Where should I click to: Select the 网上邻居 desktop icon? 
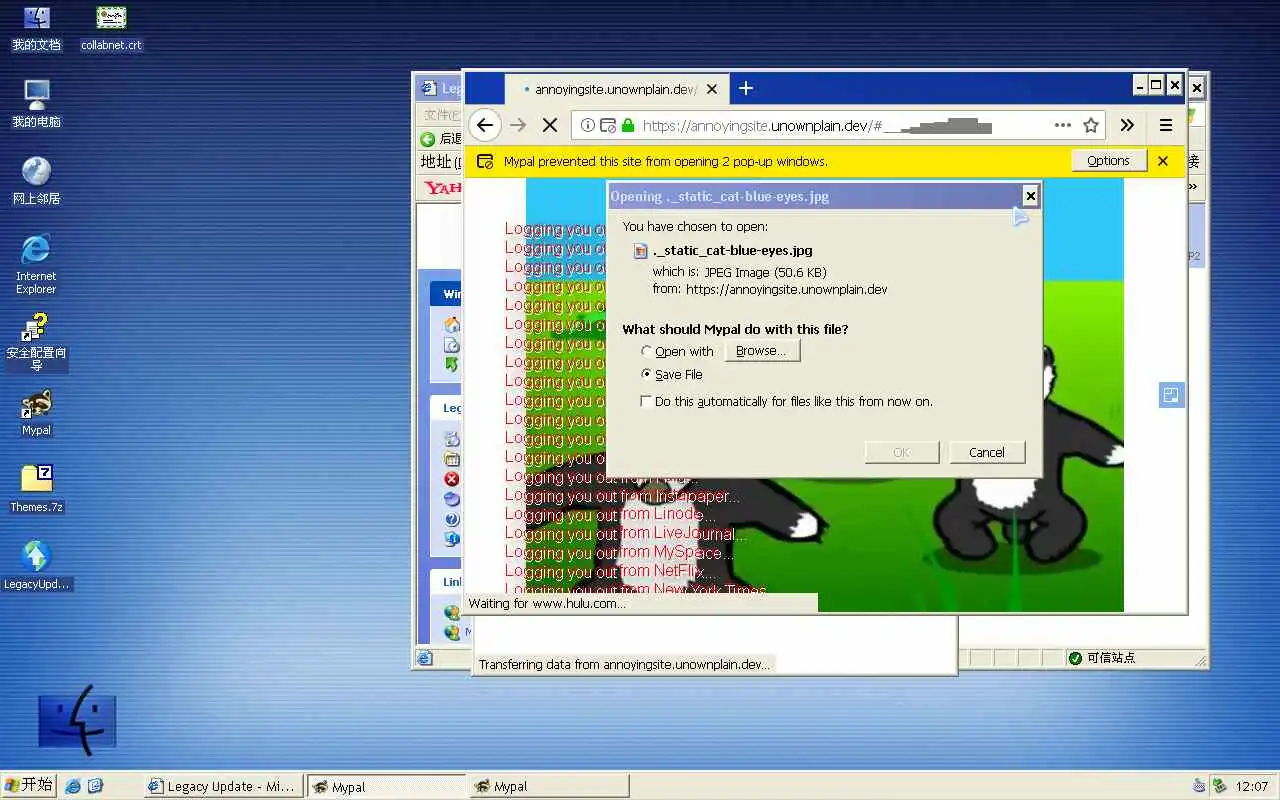click(x=36, y=181)
